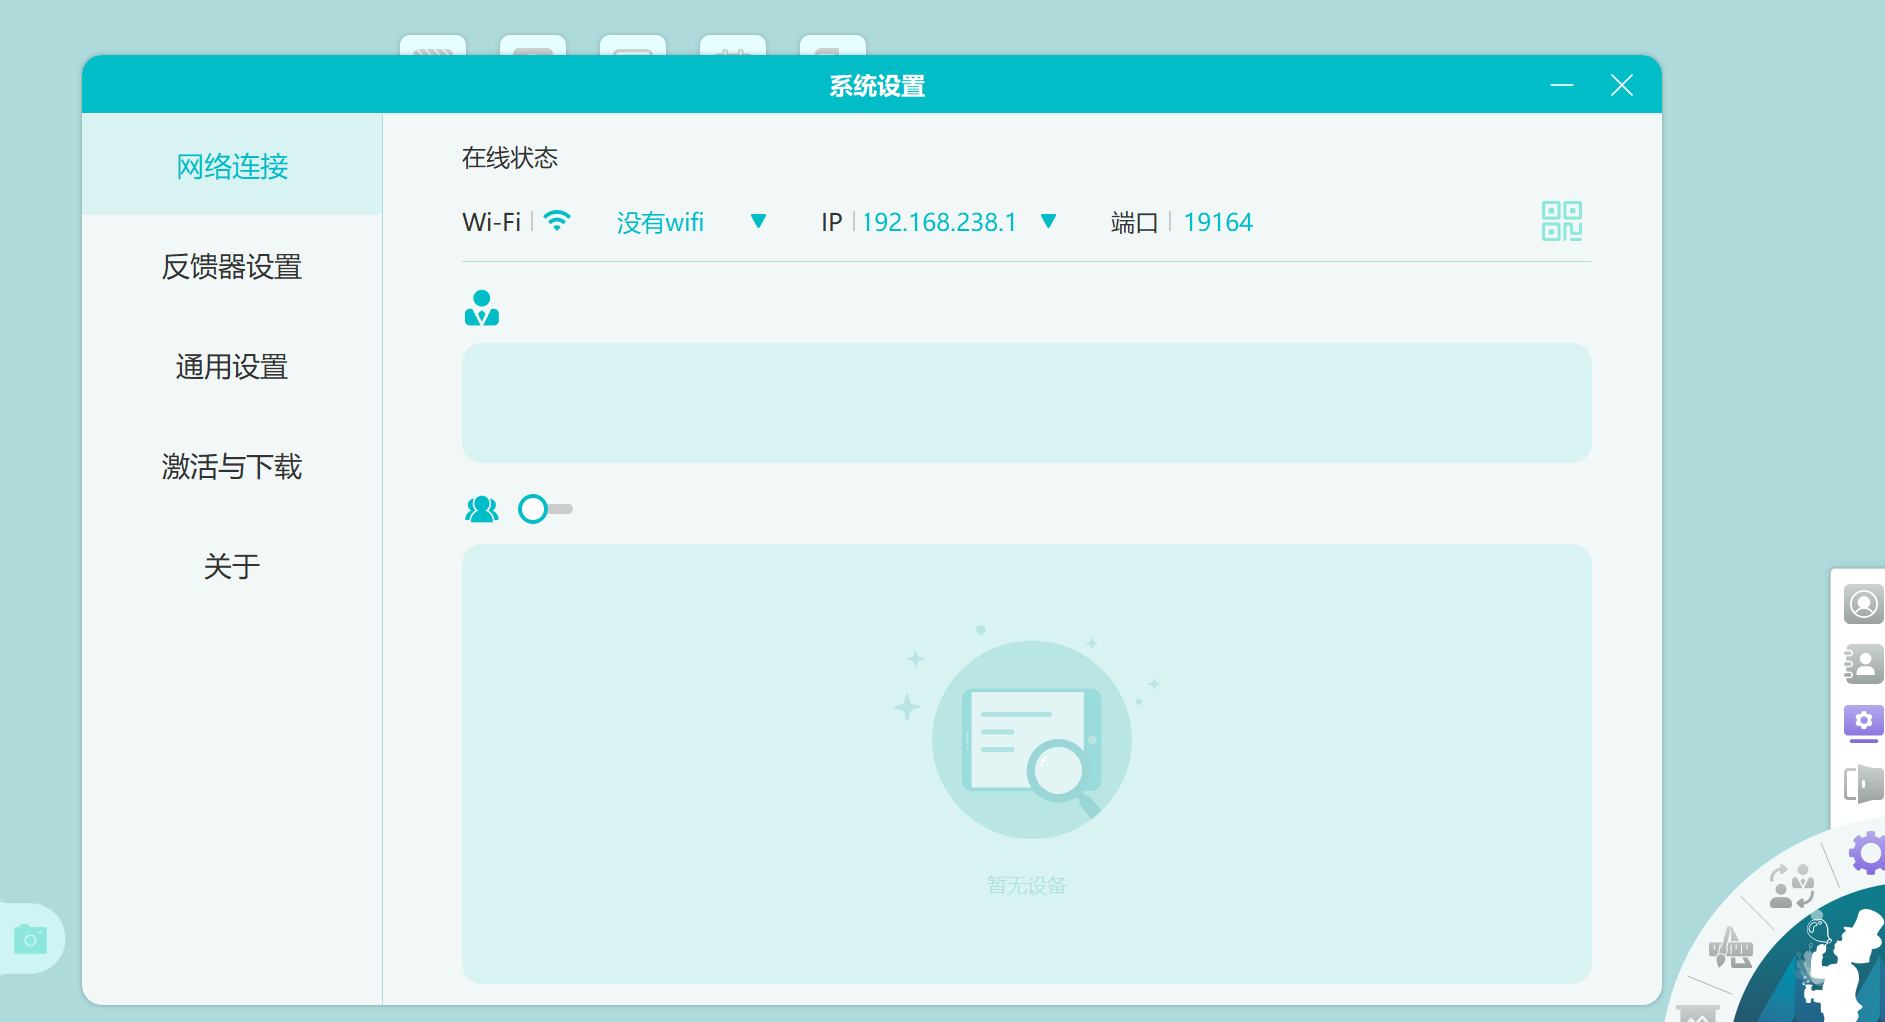This screenshot has height=1022, width=1885.
Task: Open the user account profile icon
Action: click(x=1863, y=604)
